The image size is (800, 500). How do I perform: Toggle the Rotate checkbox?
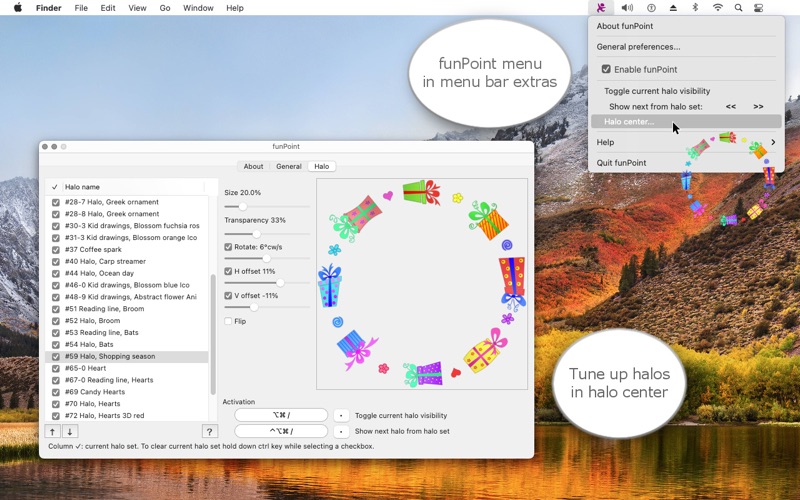(x=228, y=247)
